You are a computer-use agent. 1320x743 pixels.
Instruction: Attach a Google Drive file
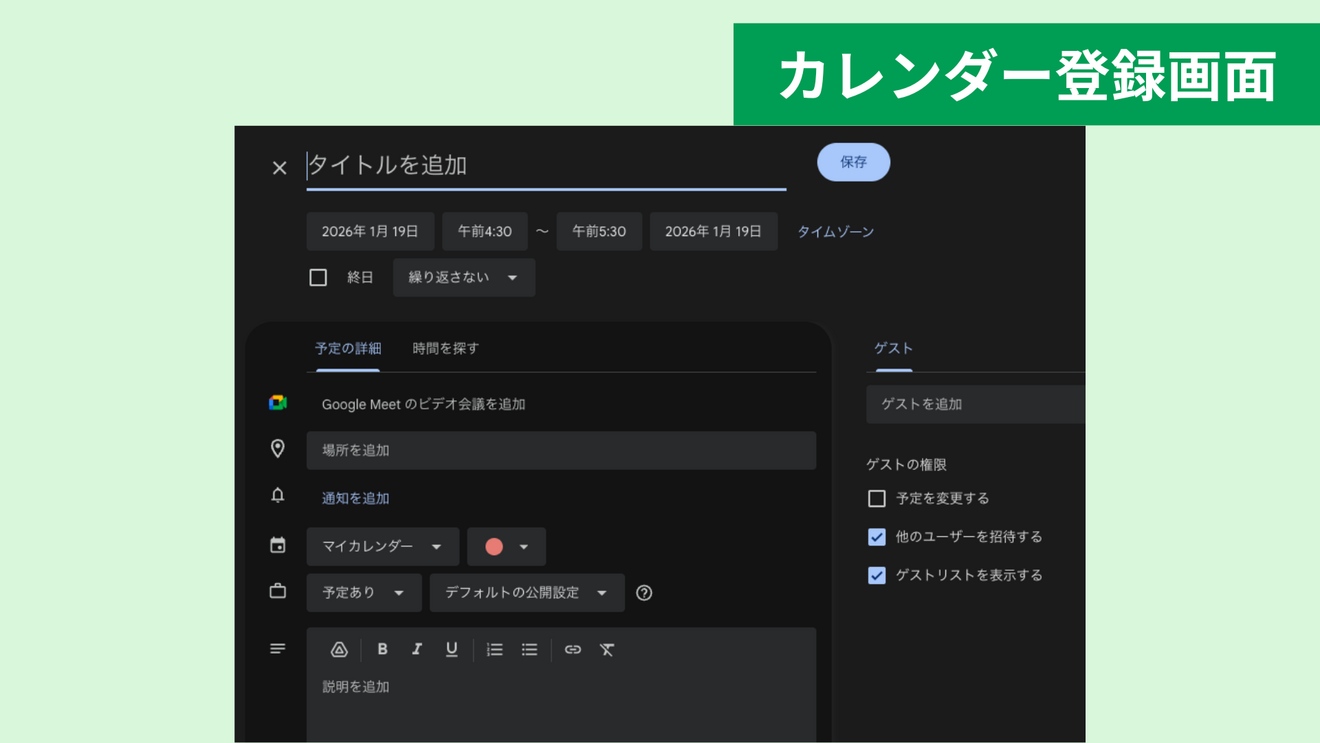(x=339, y=650)
